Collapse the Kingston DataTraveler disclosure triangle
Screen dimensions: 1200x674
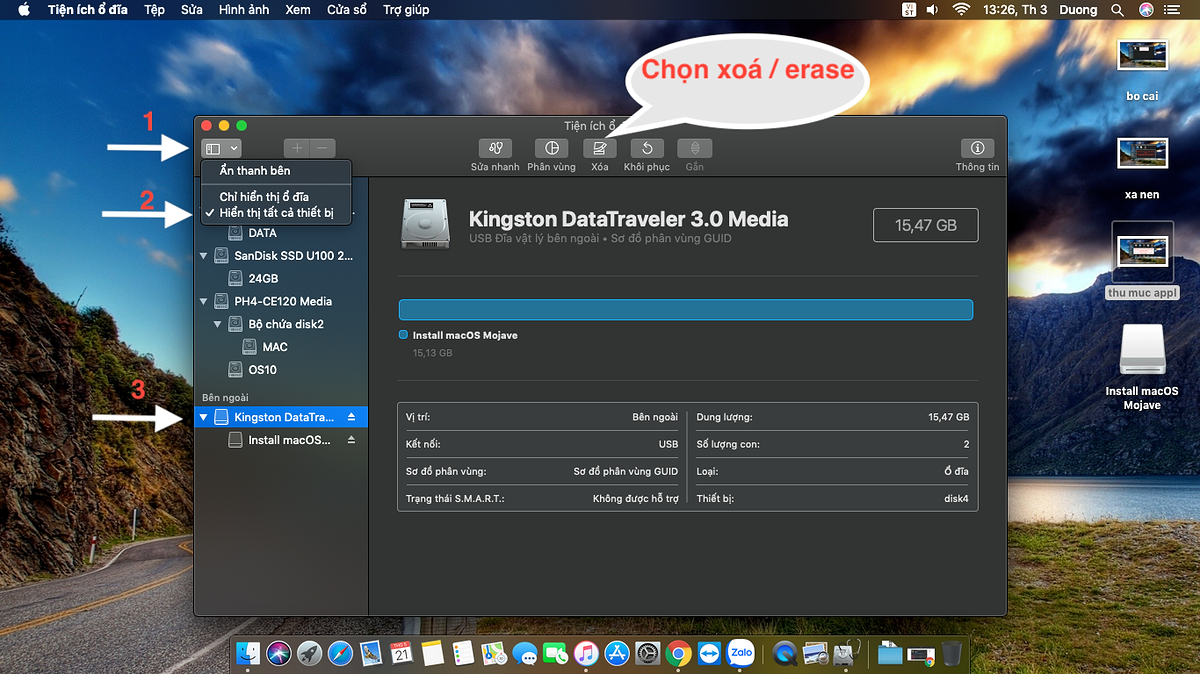(x=204, y=417)
